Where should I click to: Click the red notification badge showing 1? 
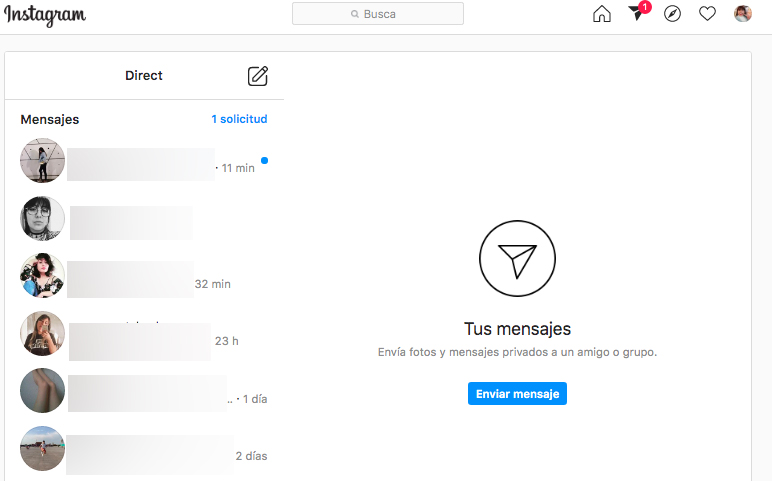point(645,7)
